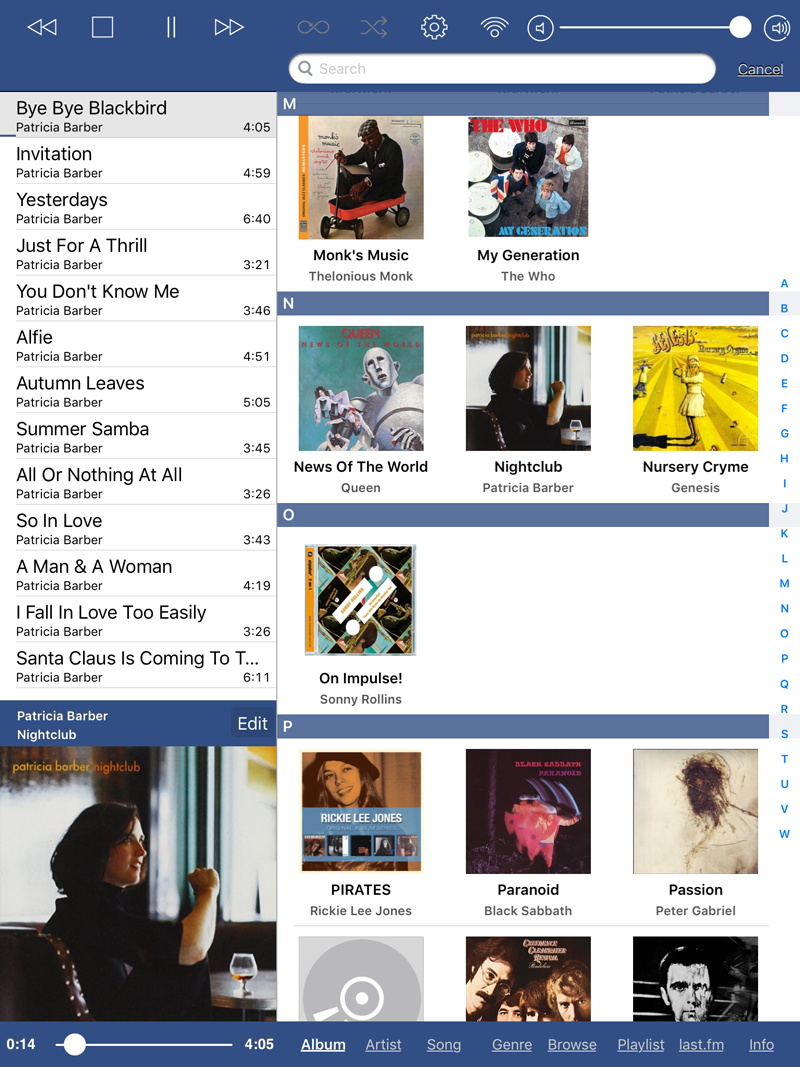Switch to the Genre tab
The width and height of the screenshot is (800, 1067).
pos(512,1045)
